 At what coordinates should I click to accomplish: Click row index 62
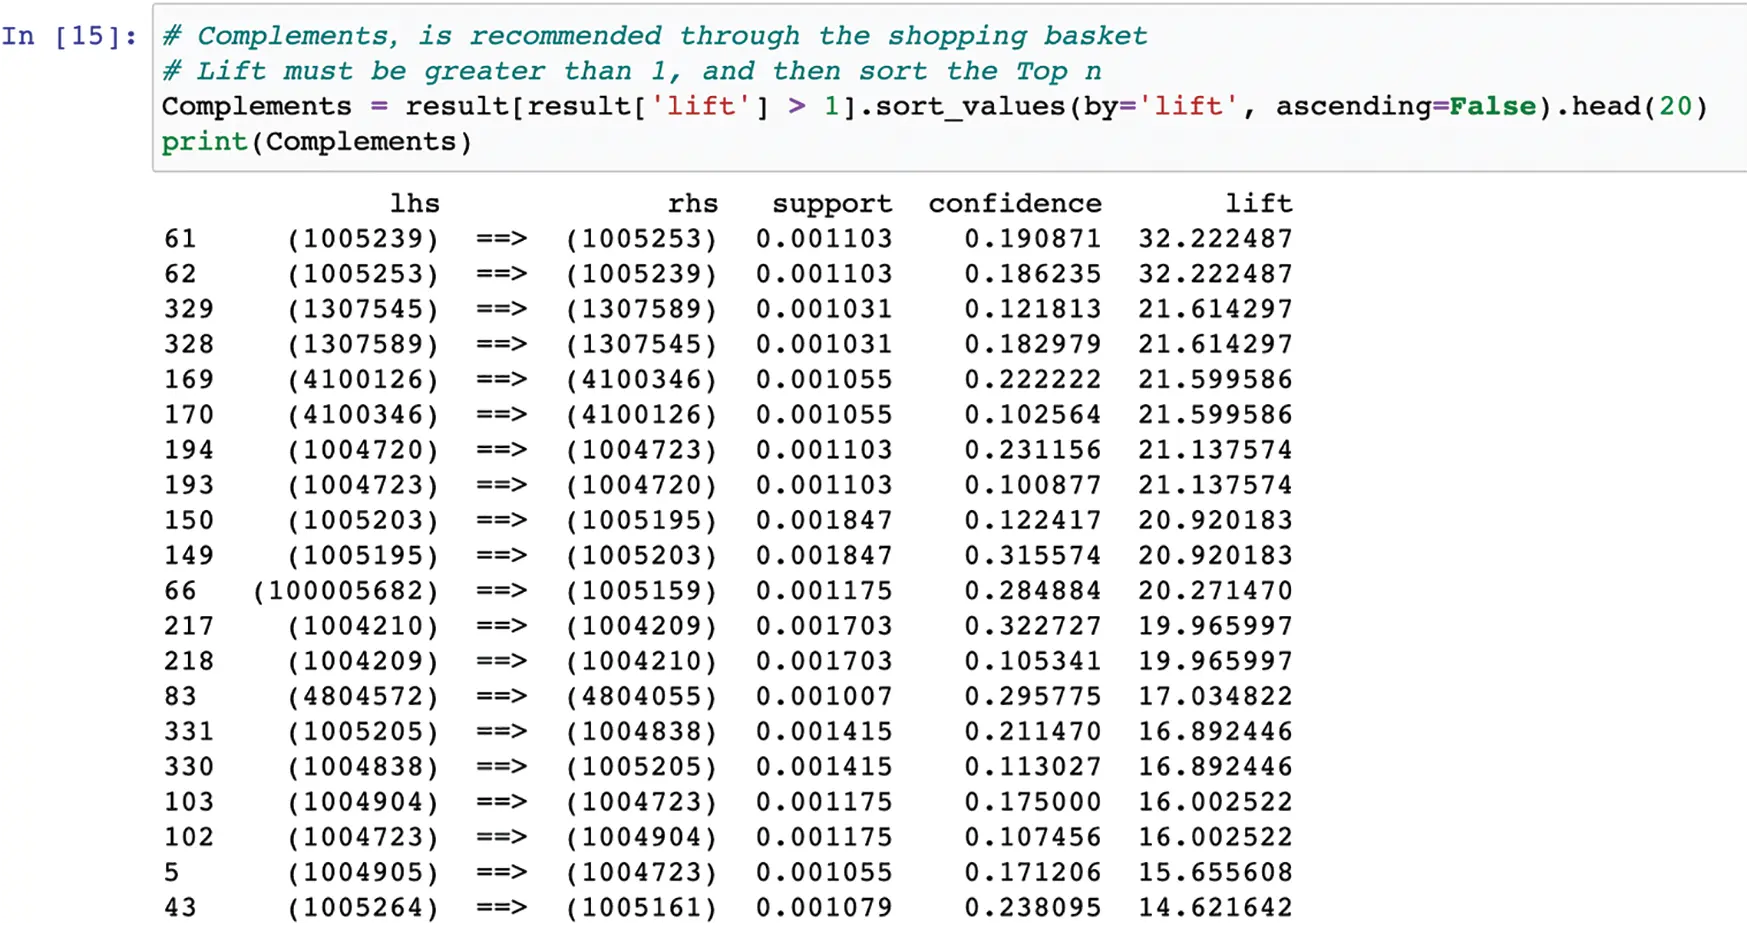180,274
